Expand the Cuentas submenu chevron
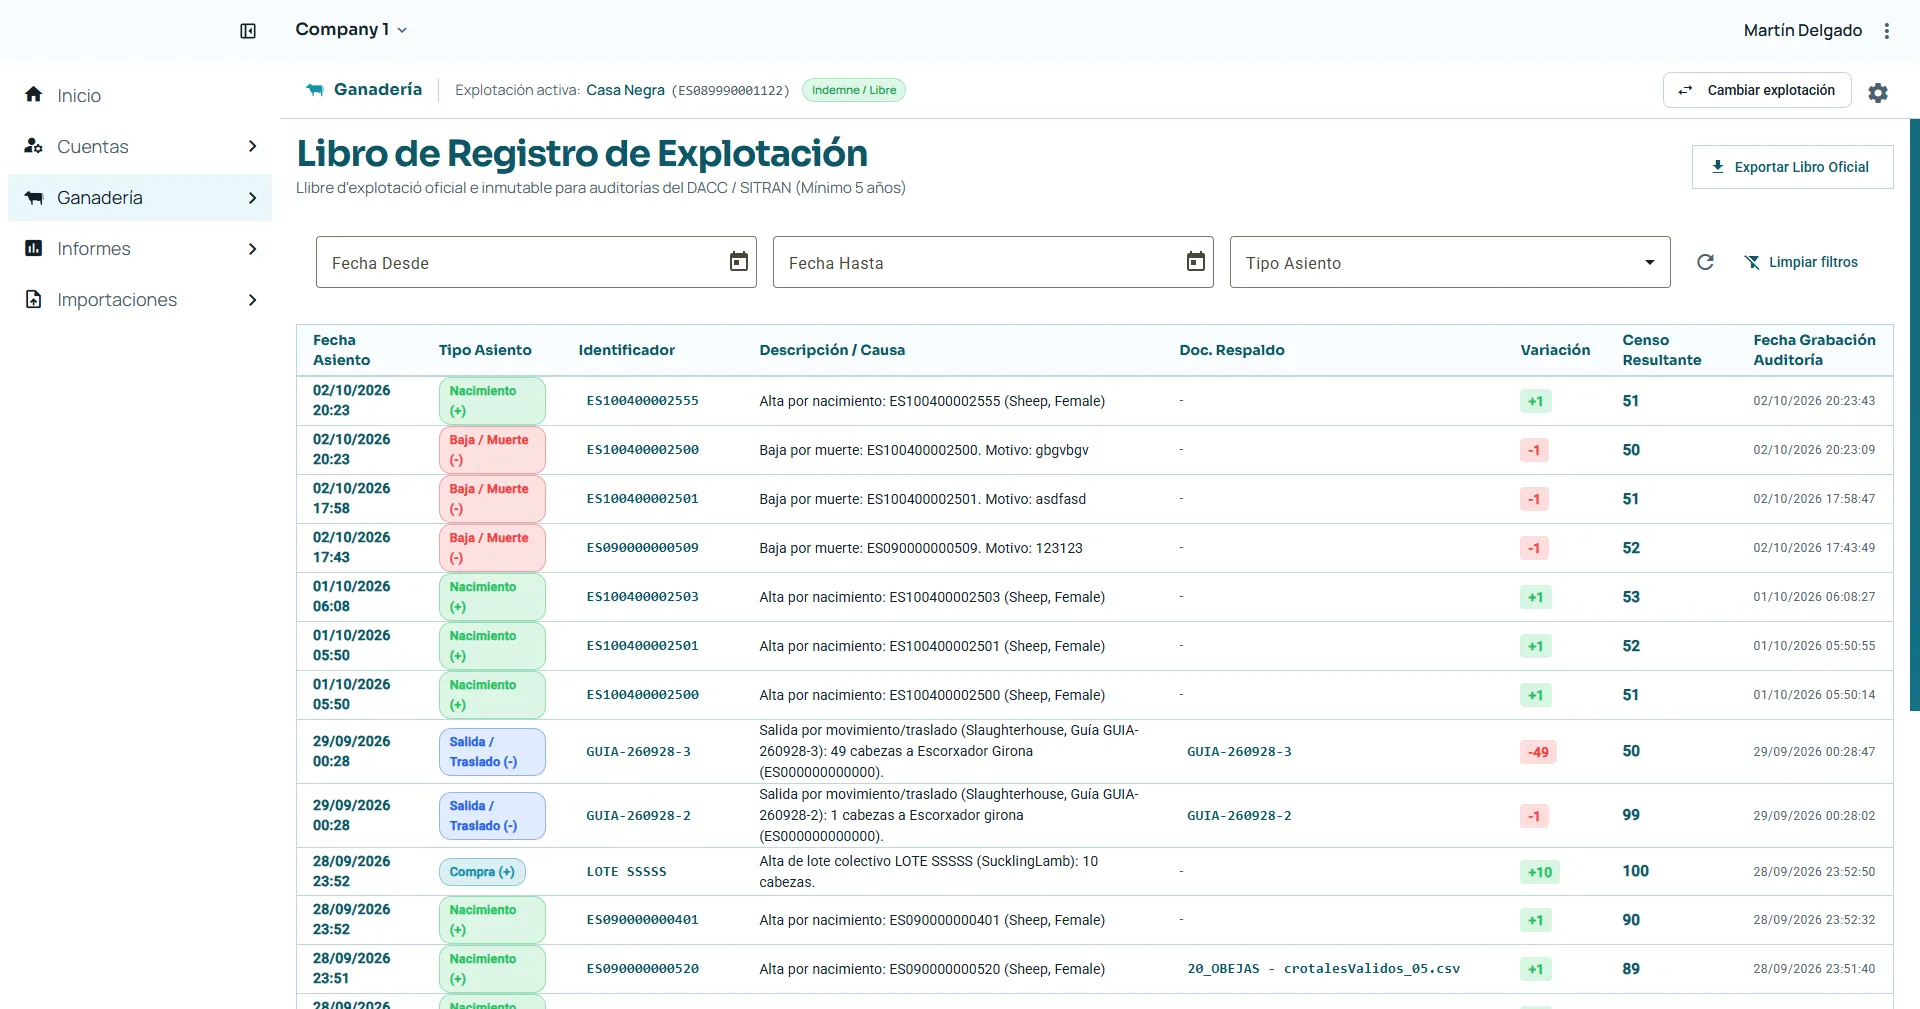The height and width of the screenshot is (1009, 1920). [252, 146]
